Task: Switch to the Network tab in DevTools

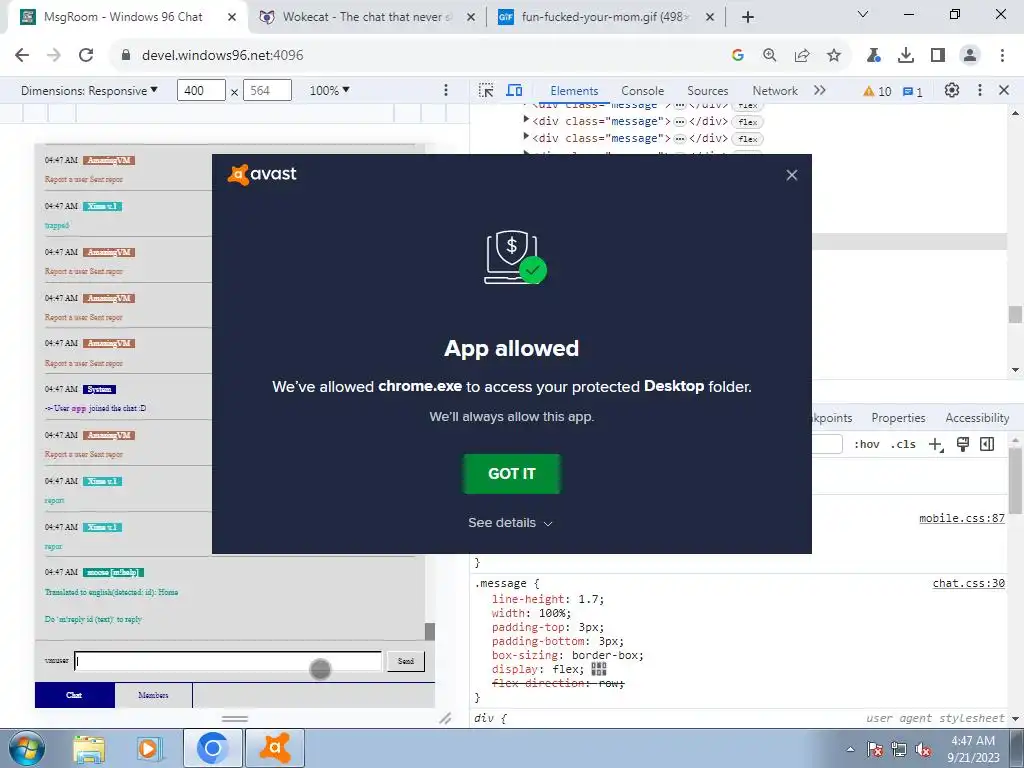Action: pyautogui.click(x=775, y=91)
